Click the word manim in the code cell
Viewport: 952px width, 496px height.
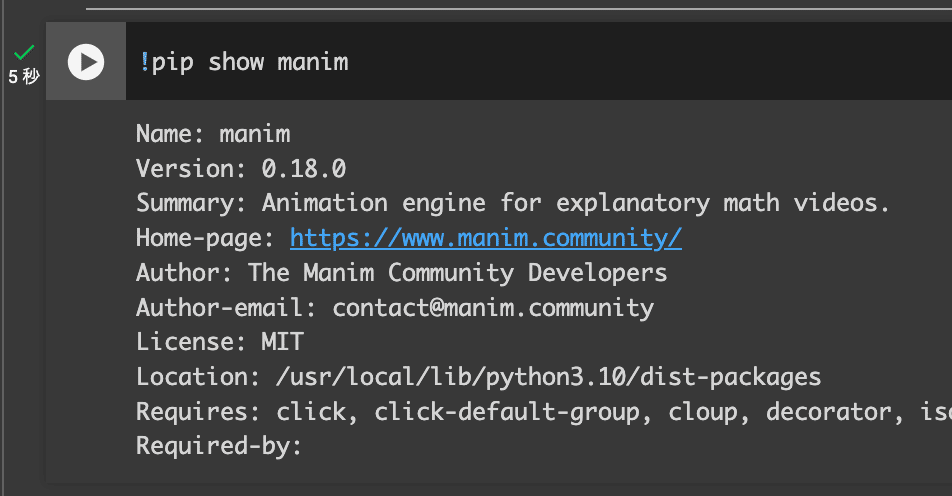[x=312, y=62]
